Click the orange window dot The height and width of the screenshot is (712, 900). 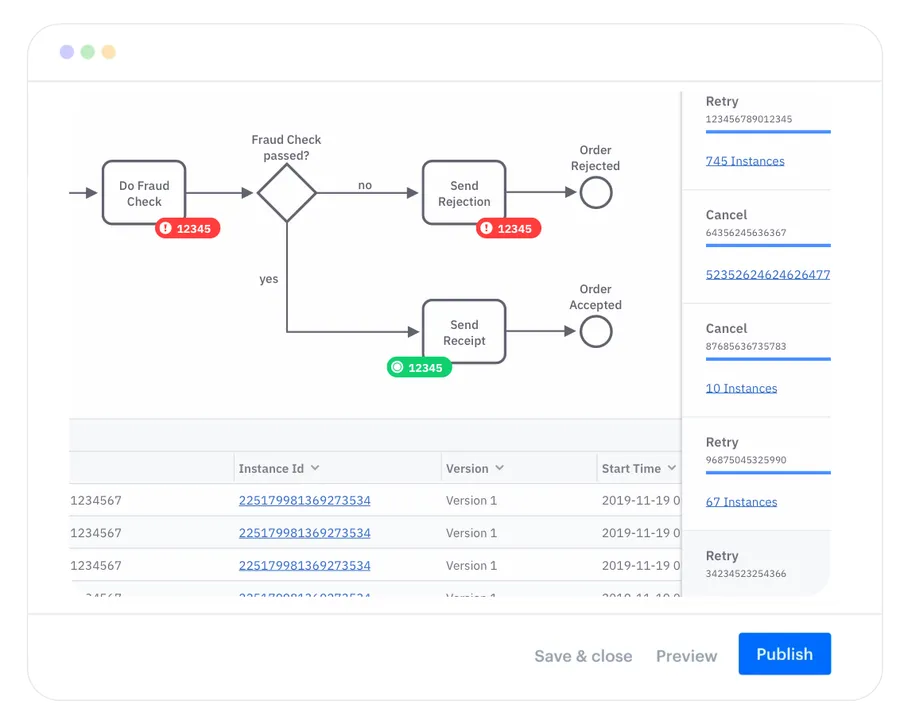(108, 52)
